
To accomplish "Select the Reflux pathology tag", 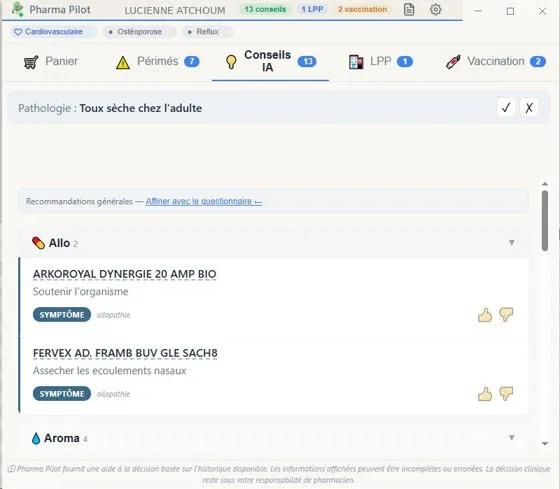I will click(x=207, y=32).
